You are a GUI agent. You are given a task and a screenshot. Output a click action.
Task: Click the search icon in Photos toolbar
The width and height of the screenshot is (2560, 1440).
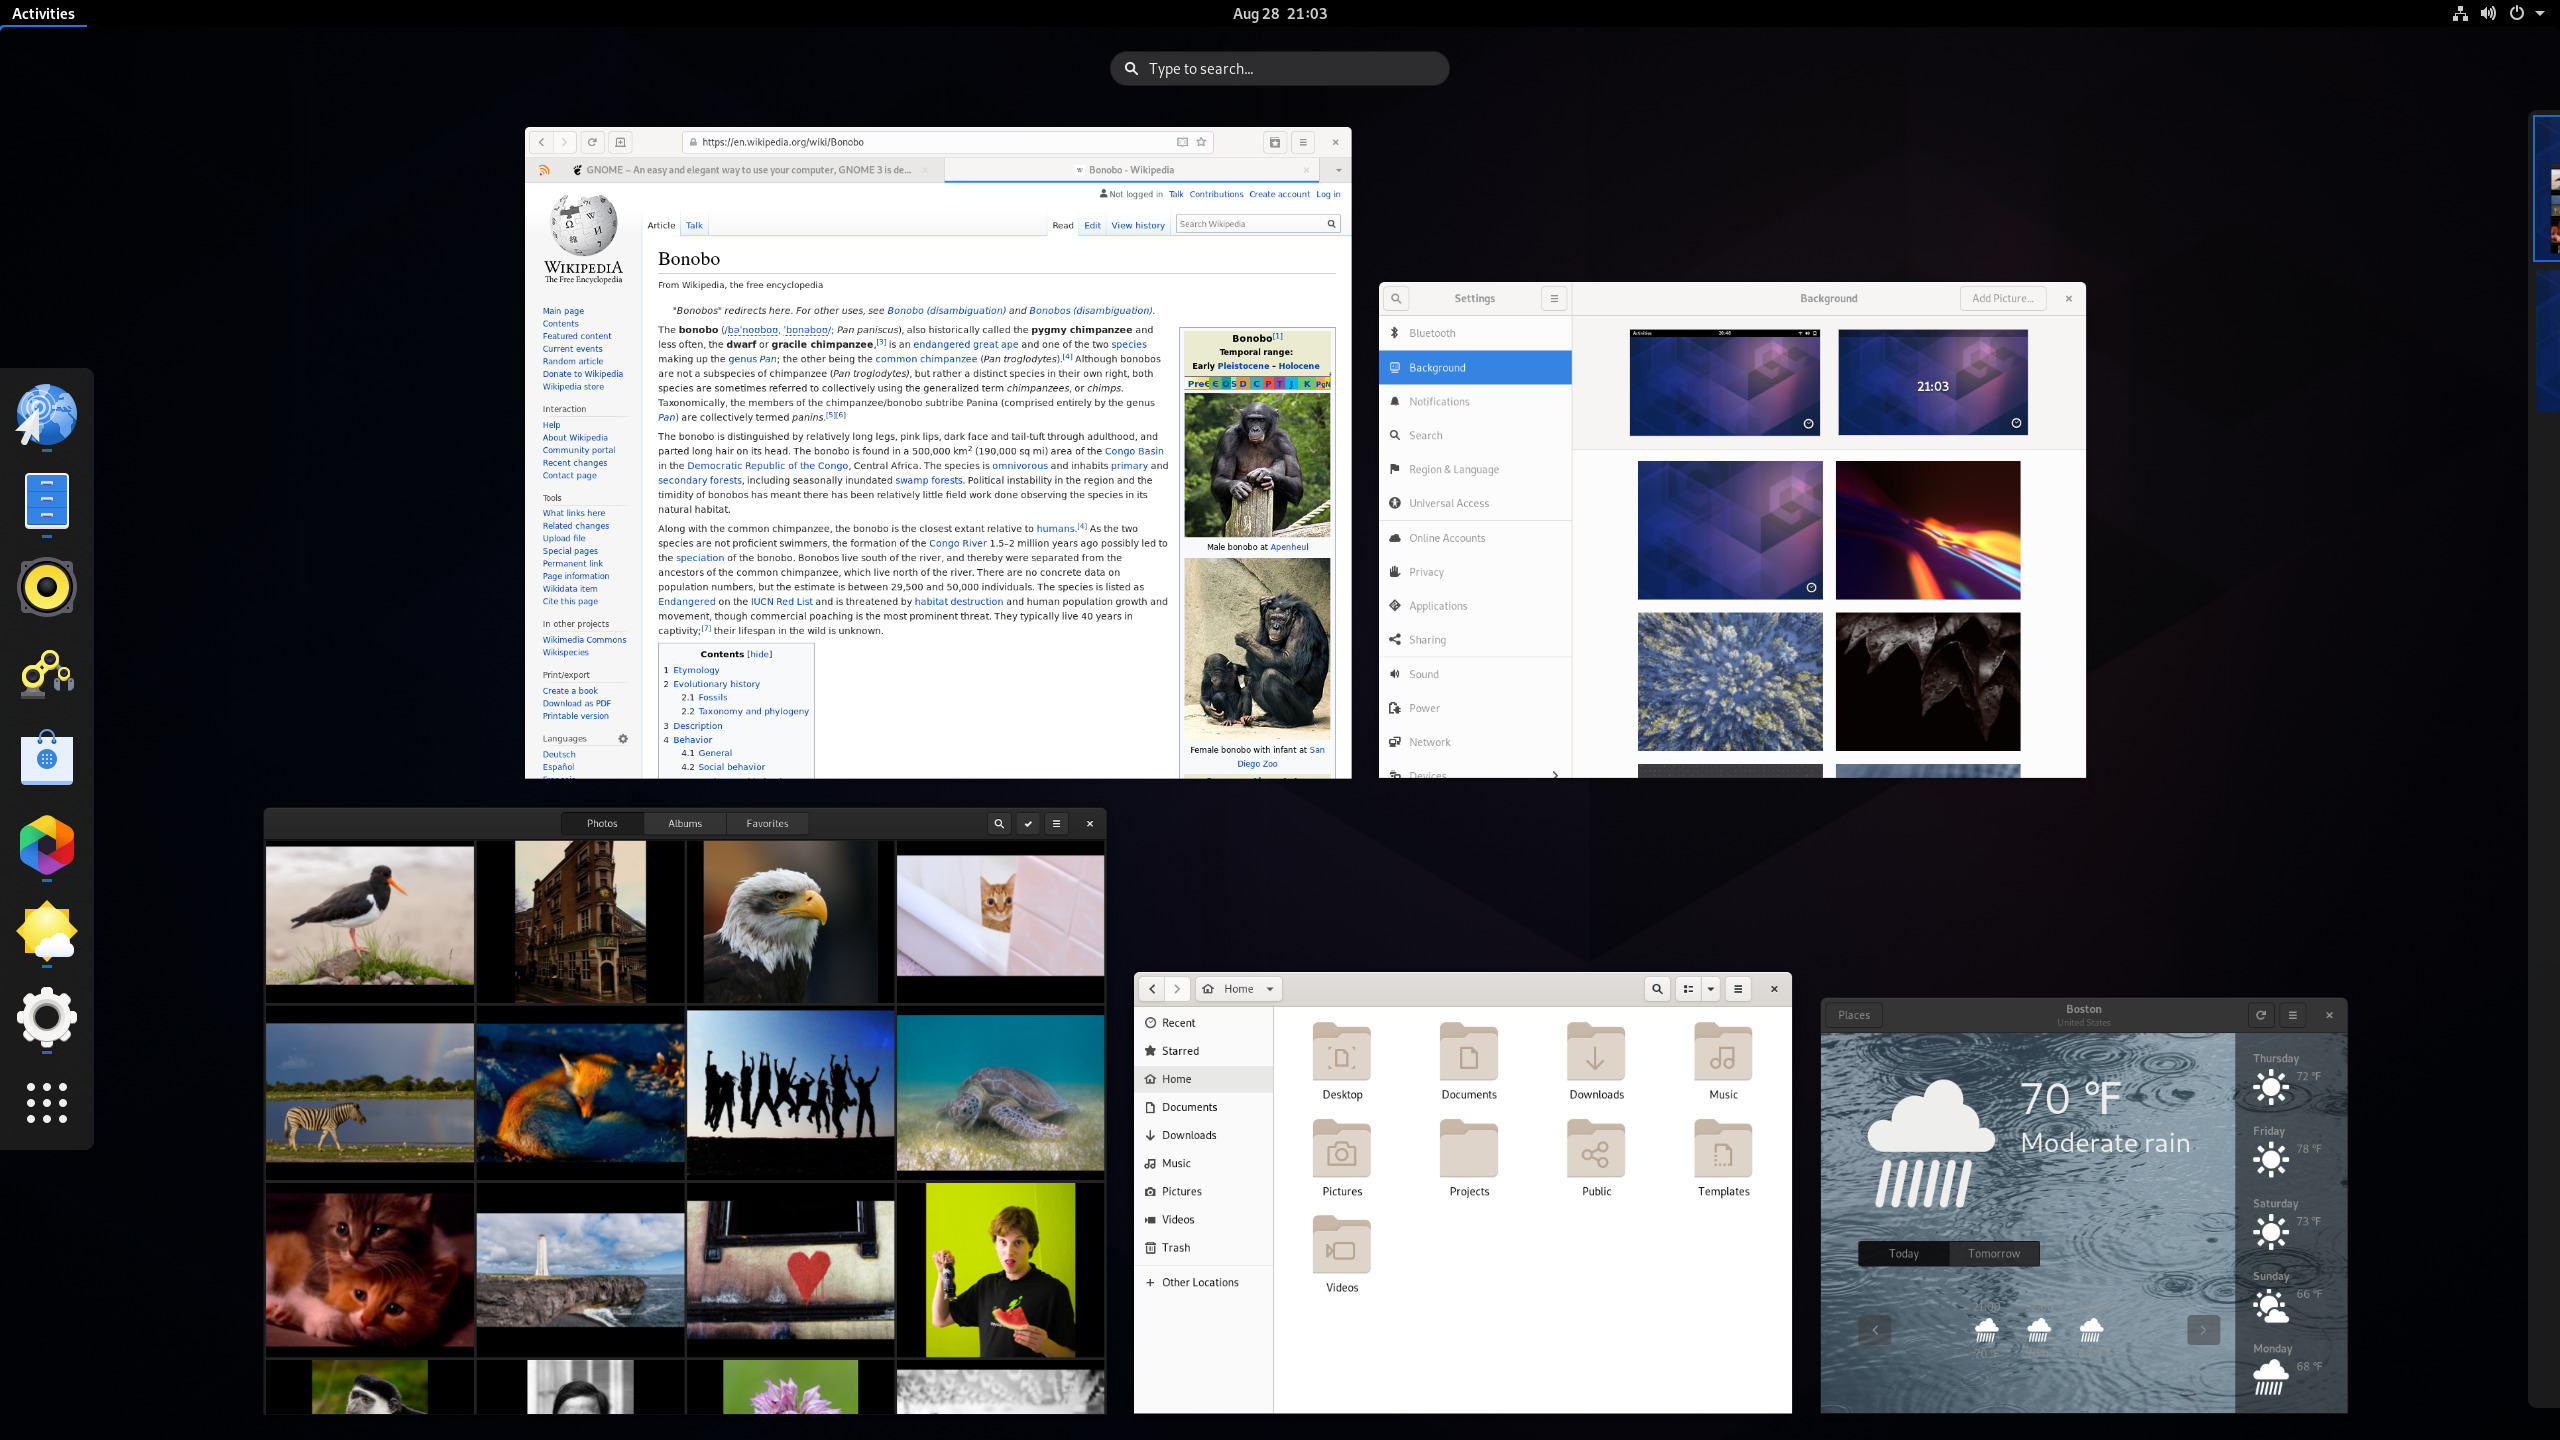point(999,823)
